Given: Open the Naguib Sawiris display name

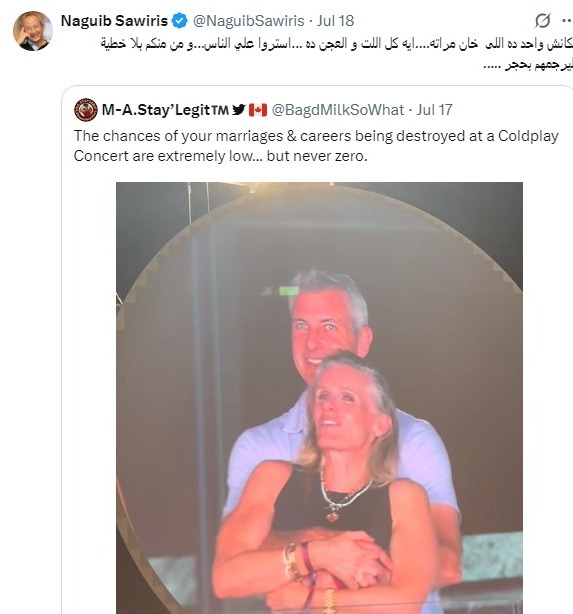Looking at the screenshot, I should pos(114,21).
